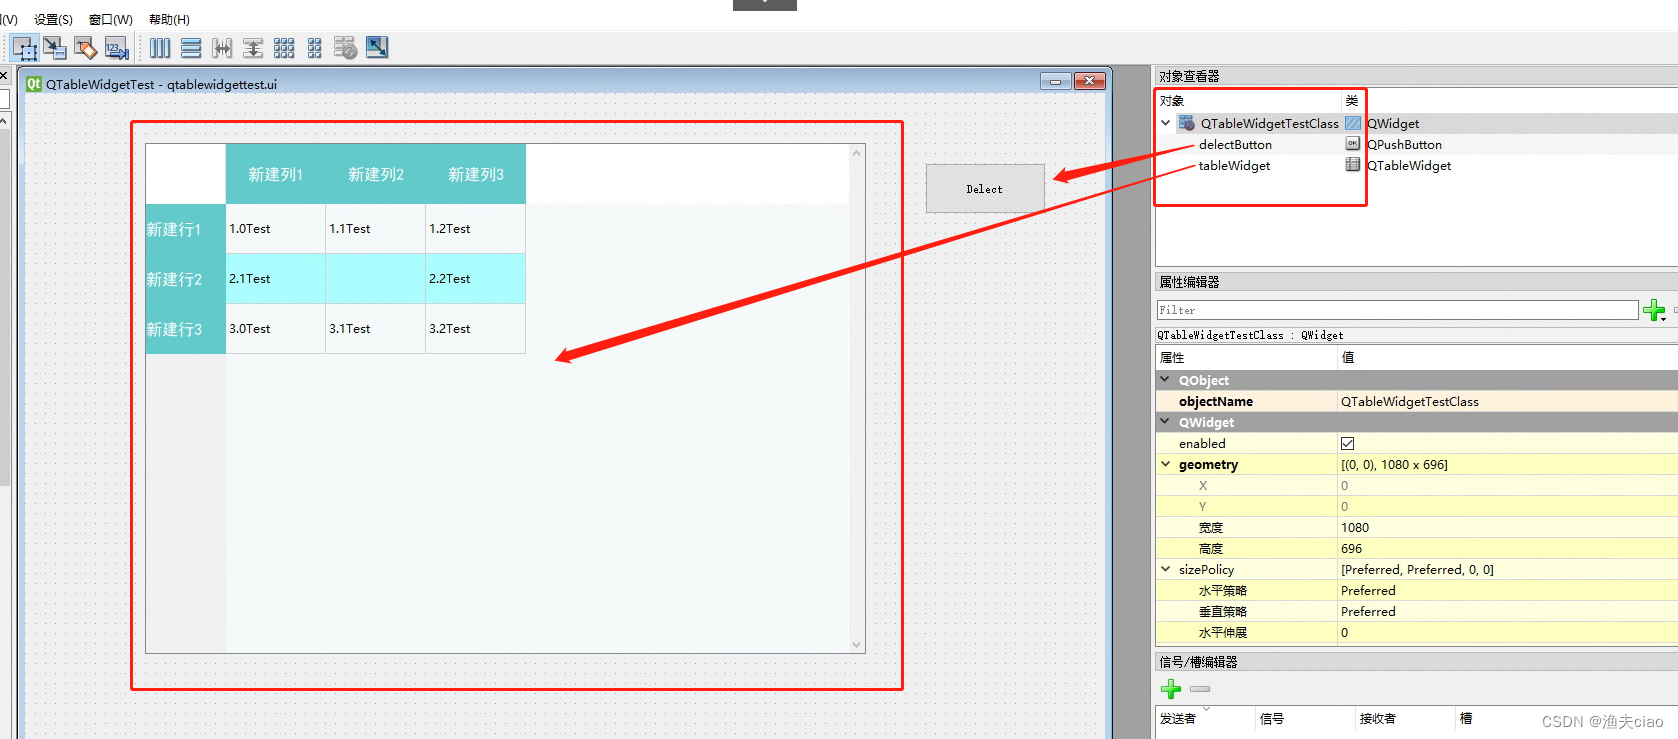Select table cell 1.0Test
Viewport: 1678px width, 739px height.
click(276, 229)
